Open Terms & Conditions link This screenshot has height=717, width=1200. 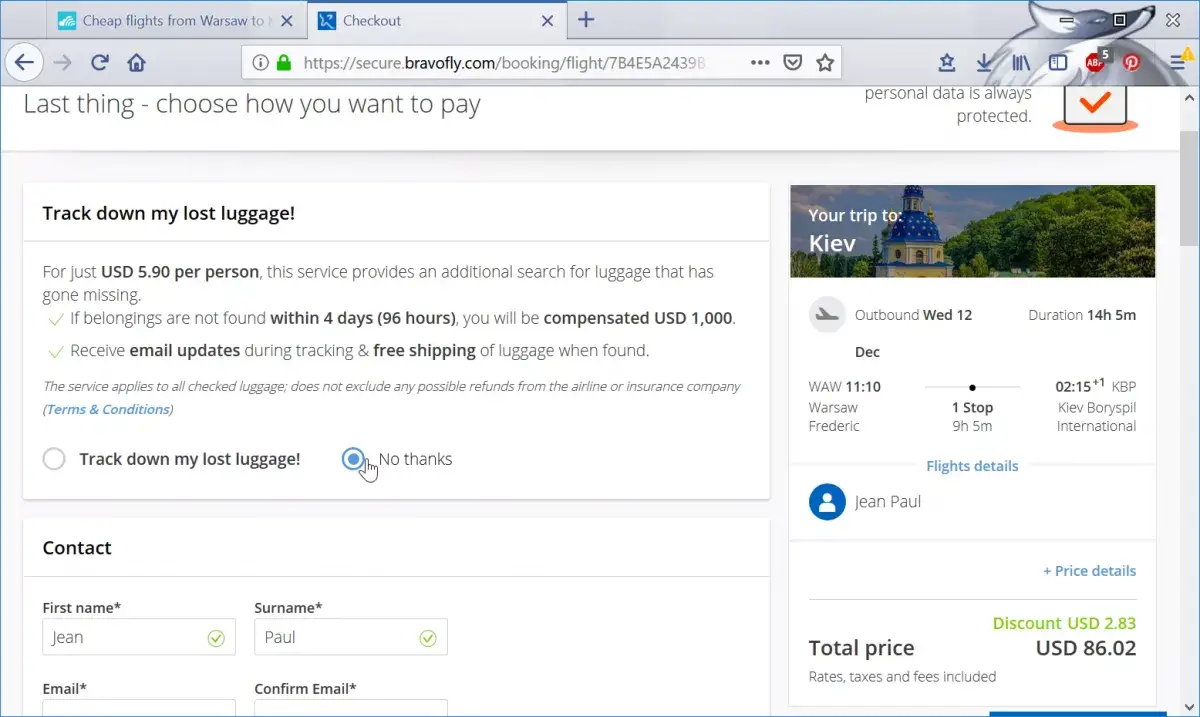pos(108,409)
